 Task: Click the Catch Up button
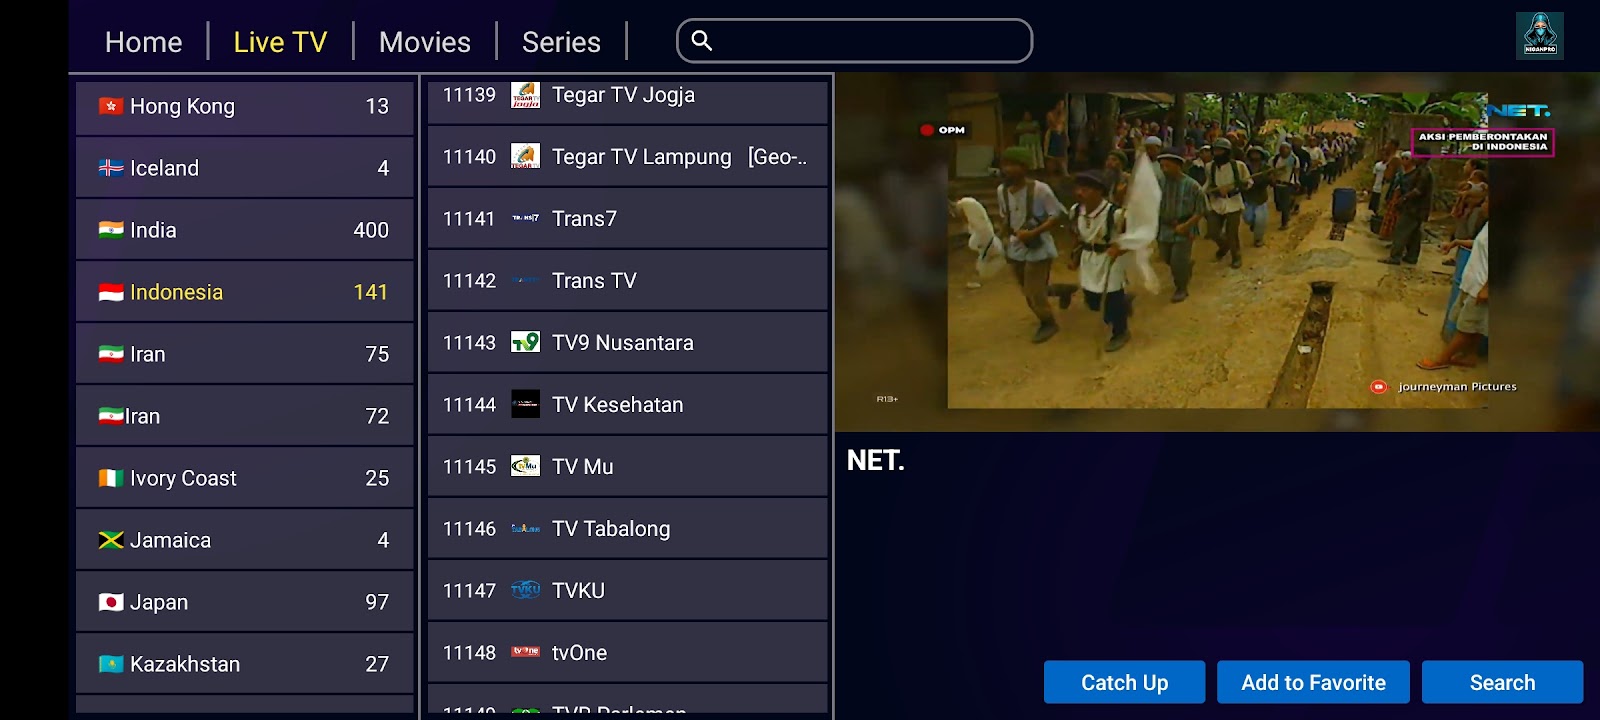[1124, 682]
